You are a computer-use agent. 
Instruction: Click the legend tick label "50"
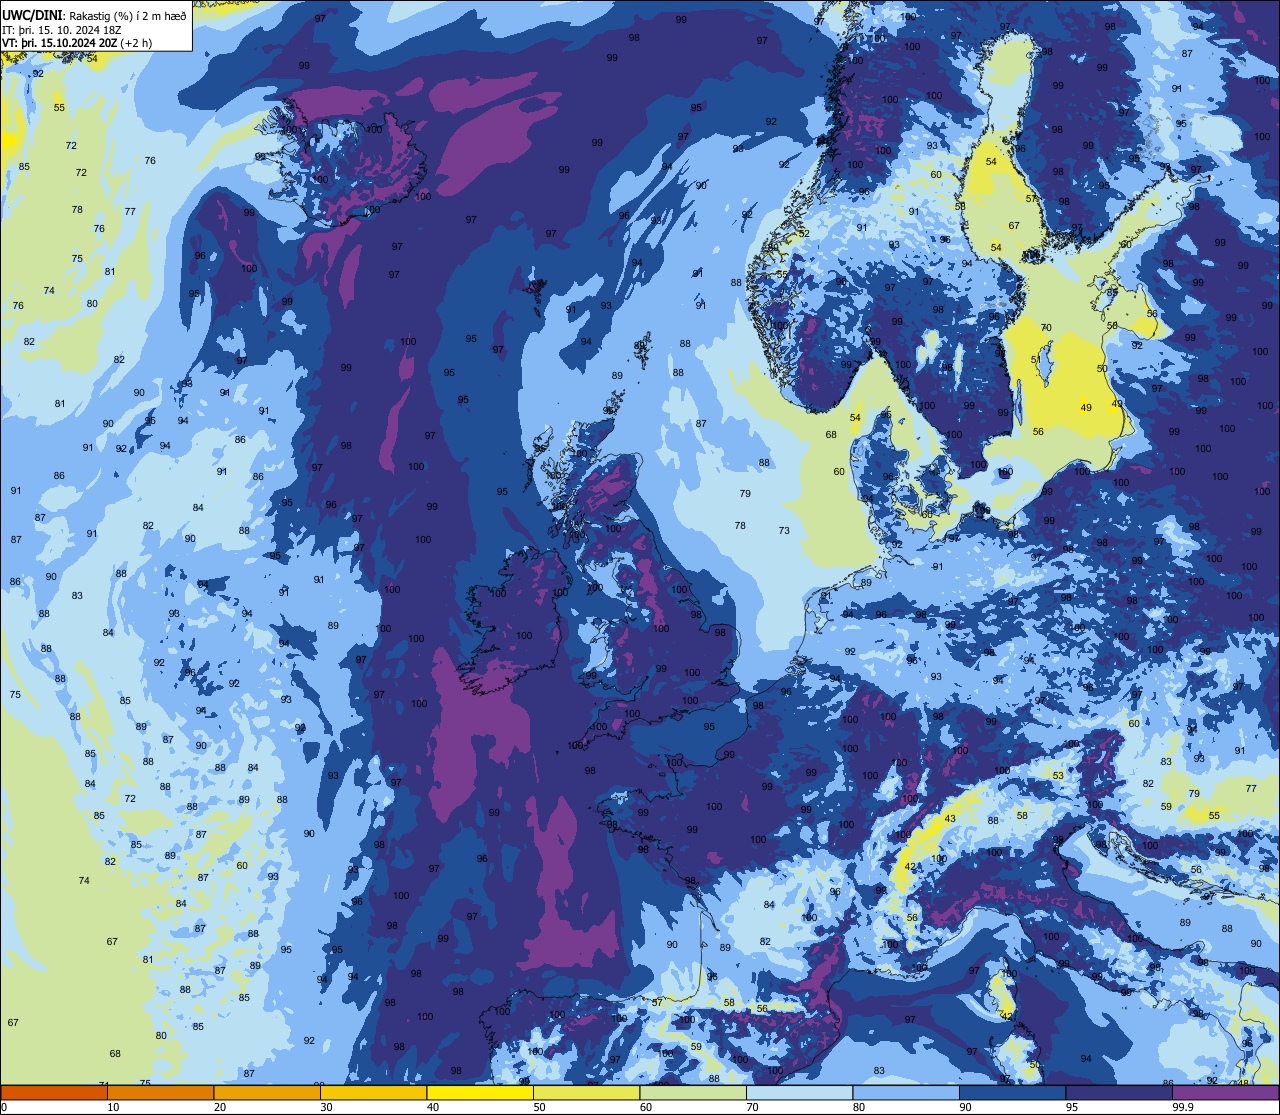pyautogui.click(x=539, y=1107)
